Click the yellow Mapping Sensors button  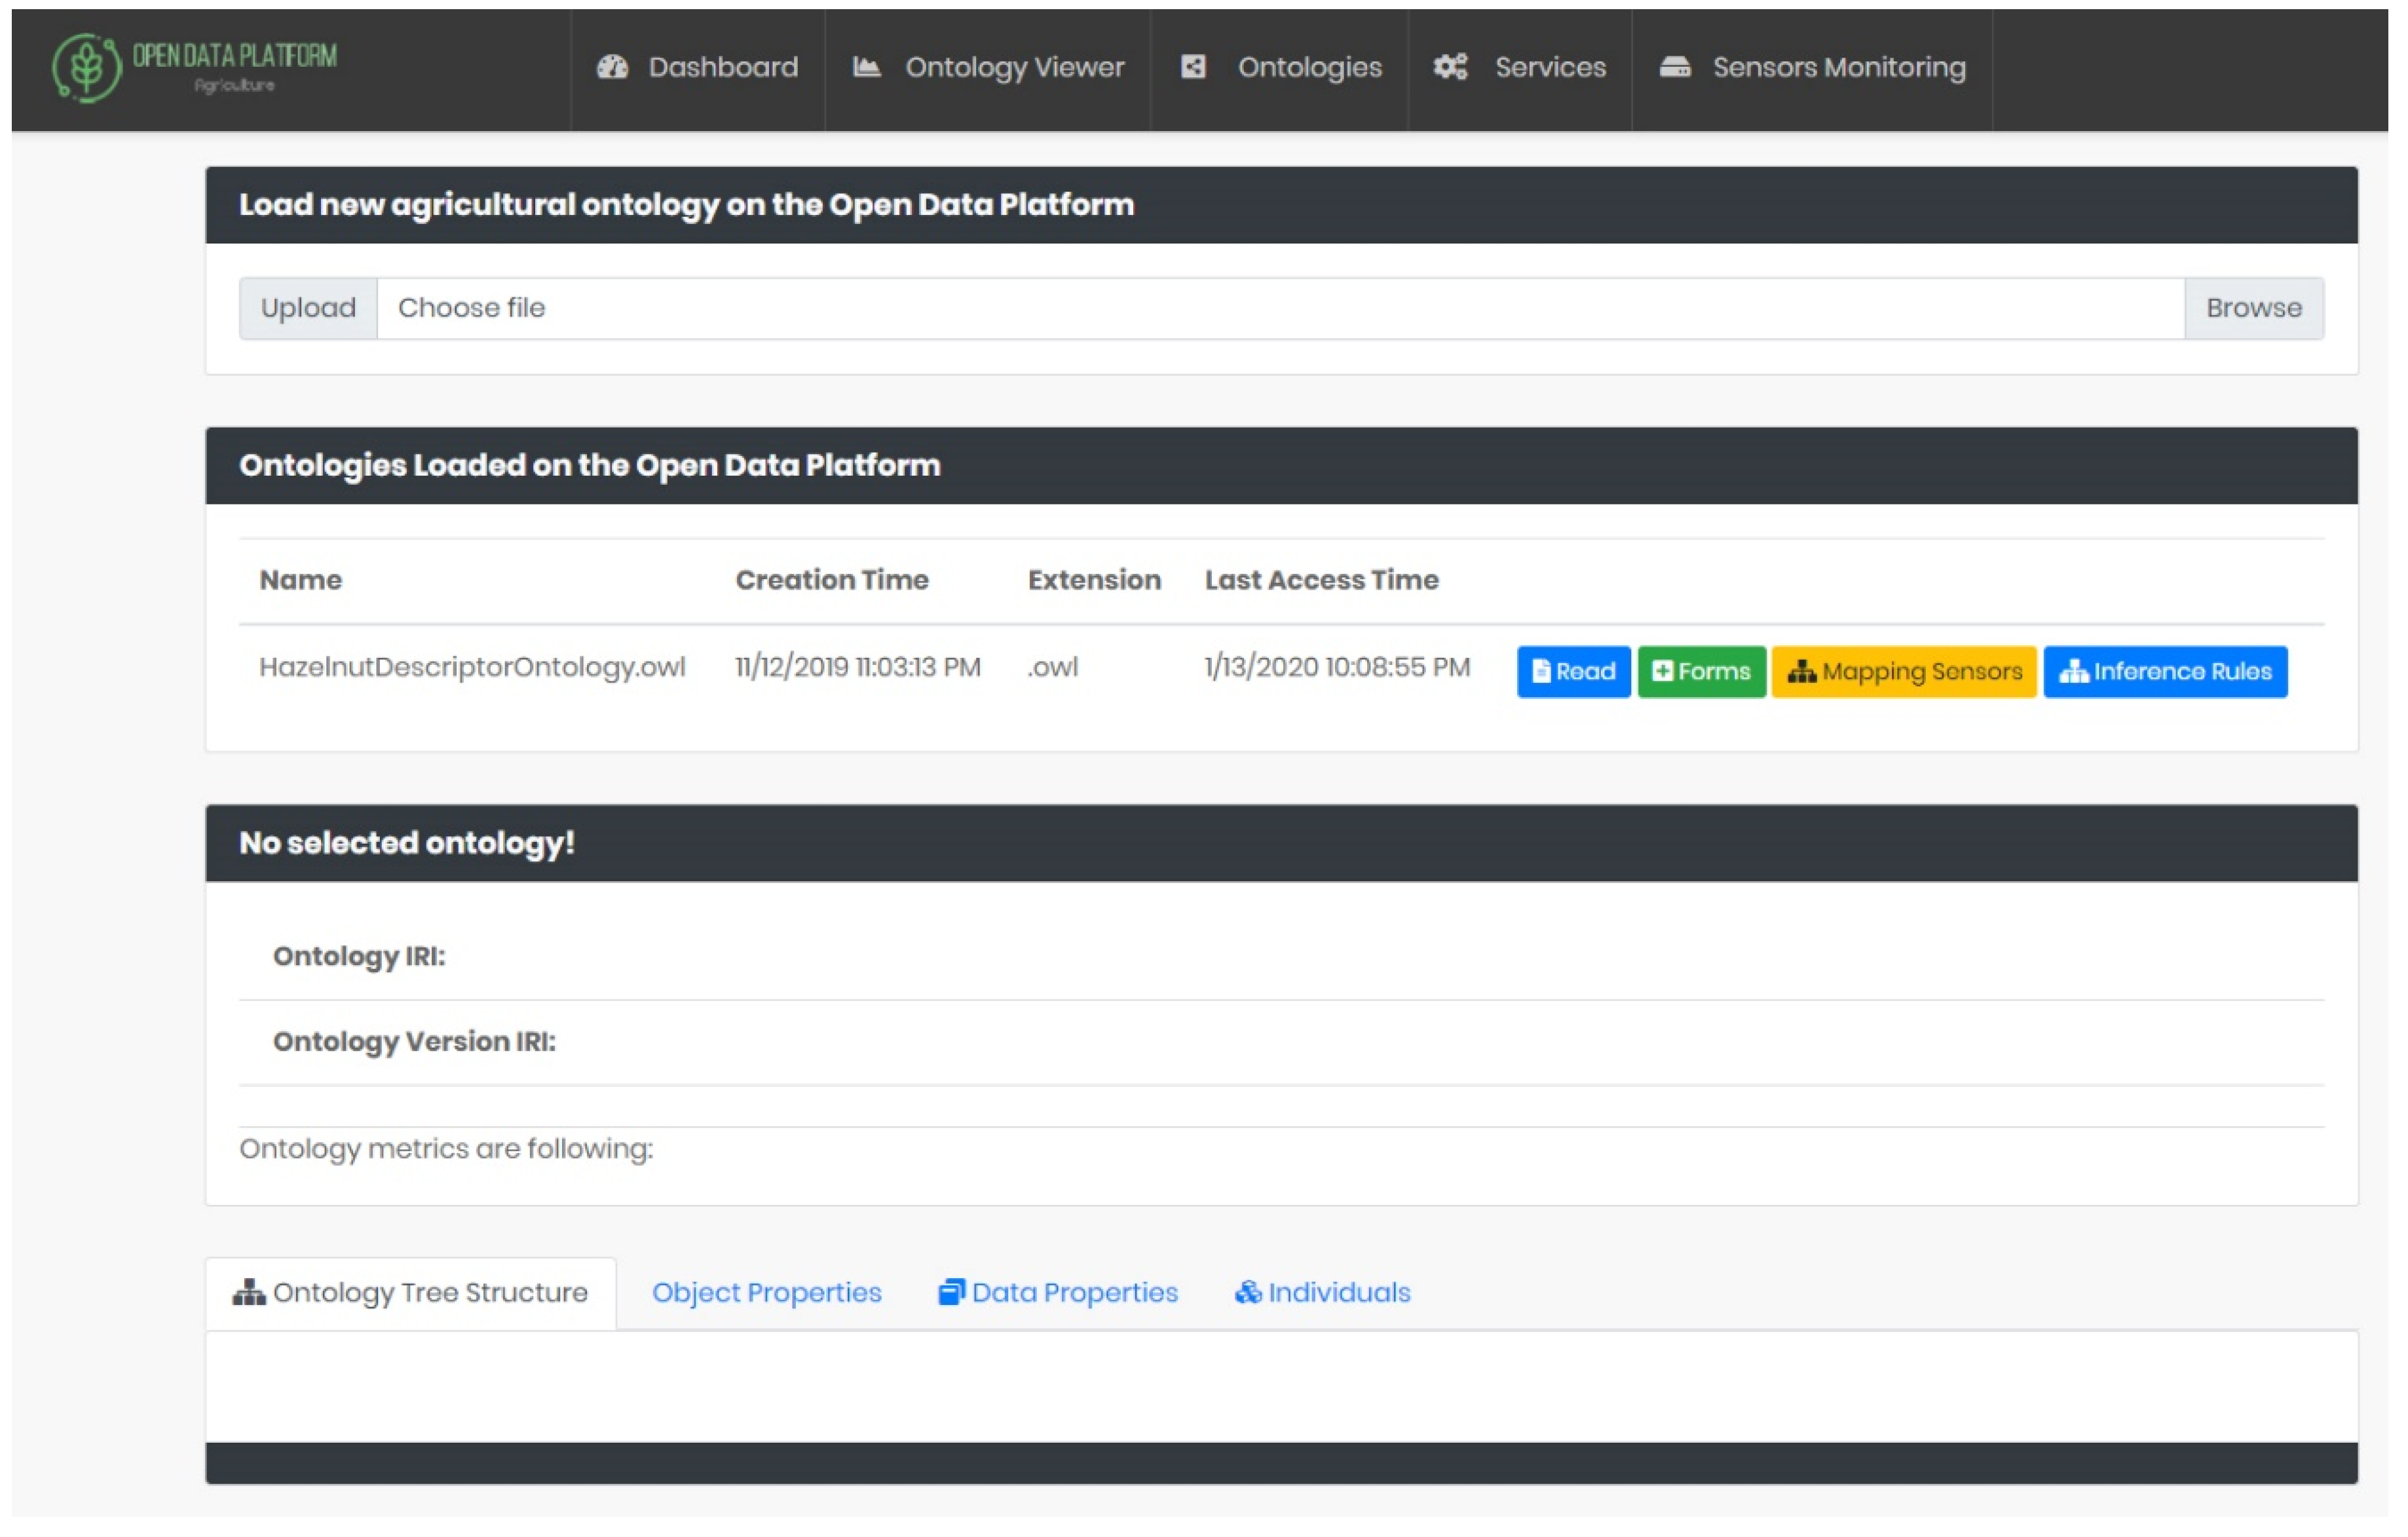[x=1903, y=671]
